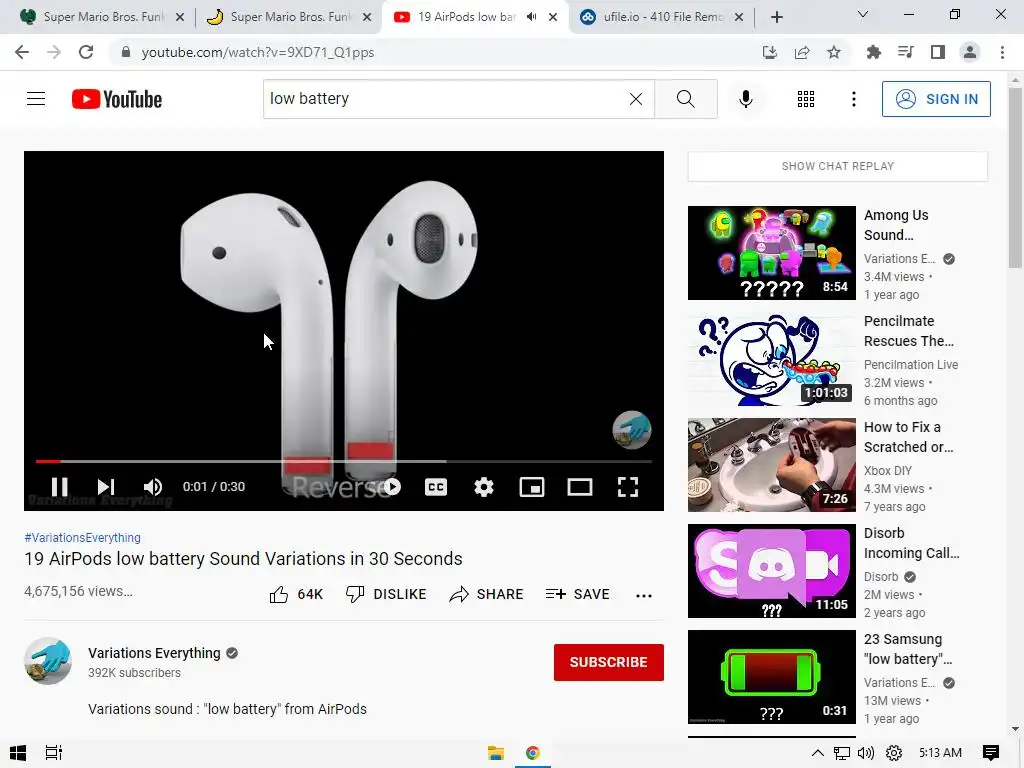
Task: Open 23 Samsung low battery video title
Action: tap(908, 648)
